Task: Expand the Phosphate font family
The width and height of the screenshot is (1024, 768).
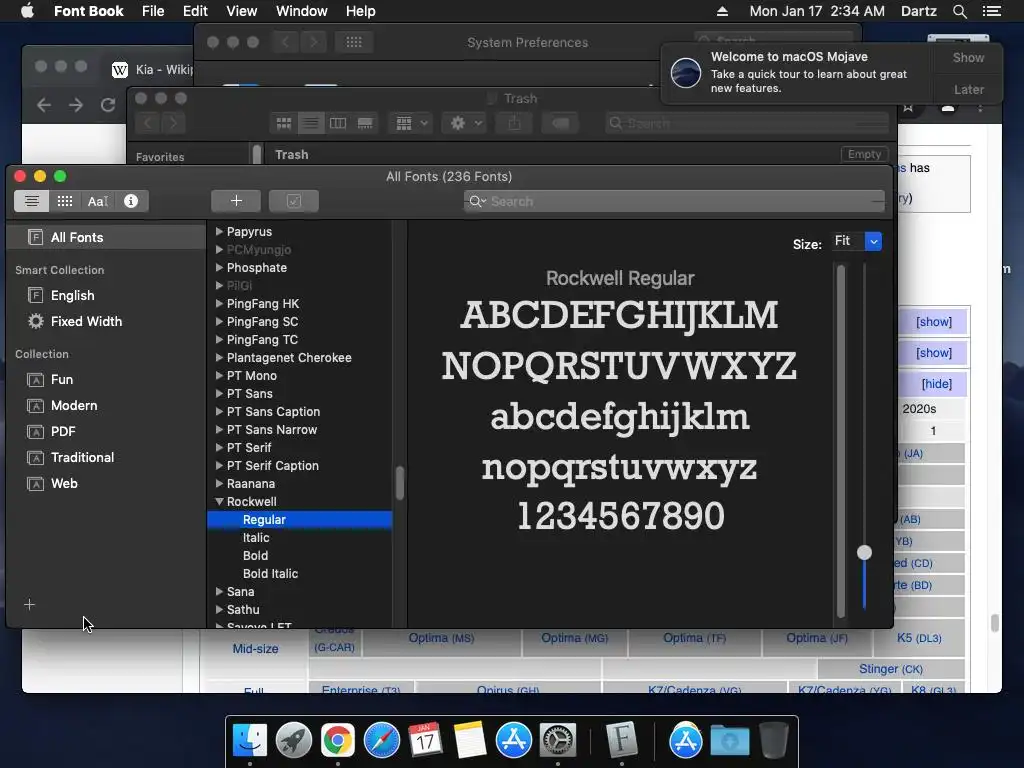Action: [x=219, y=268]
